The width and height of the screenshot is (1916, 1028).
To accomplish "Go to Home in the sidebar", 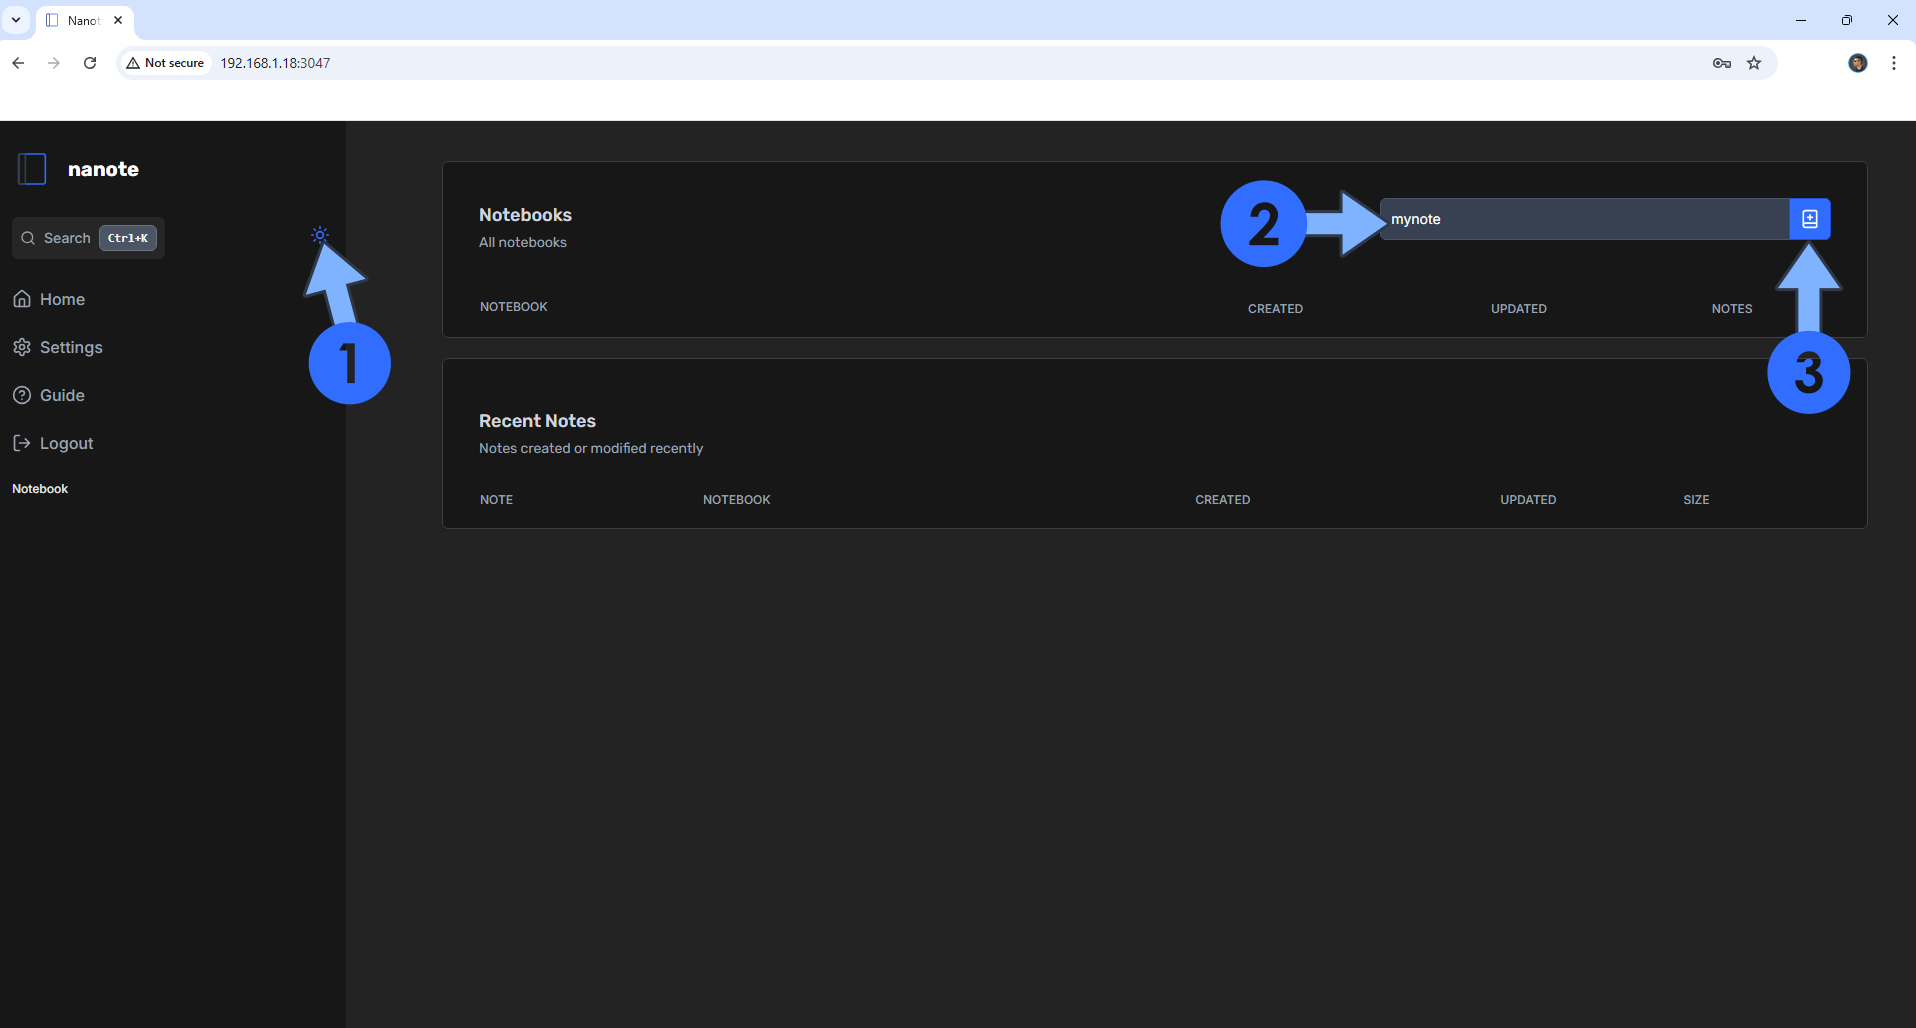I will (49, 299).
